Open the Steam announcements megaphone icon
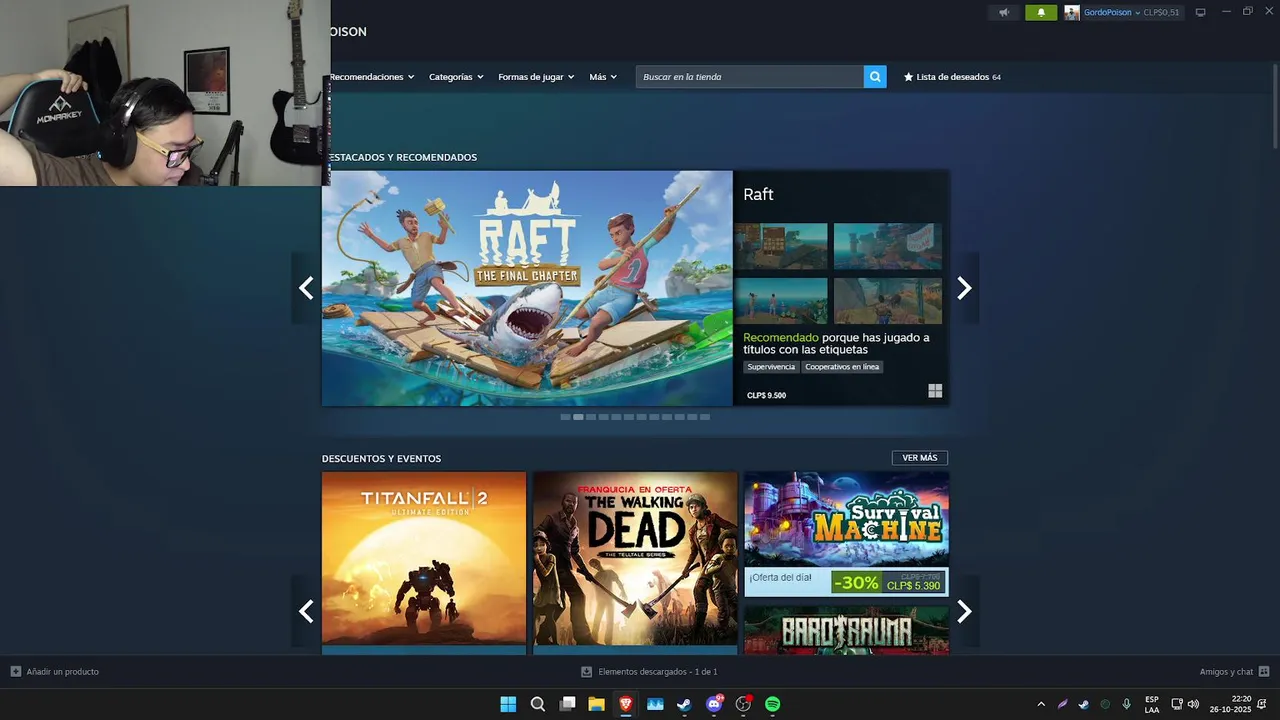This screenshot has width=1280, height=720. click(1004, 13)
